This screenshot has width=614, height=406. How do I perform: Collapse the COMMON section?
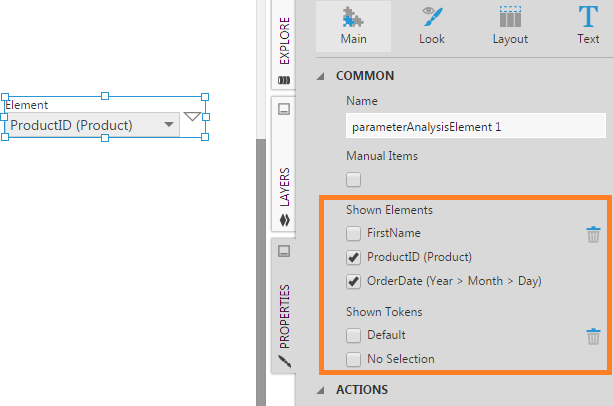322,75
